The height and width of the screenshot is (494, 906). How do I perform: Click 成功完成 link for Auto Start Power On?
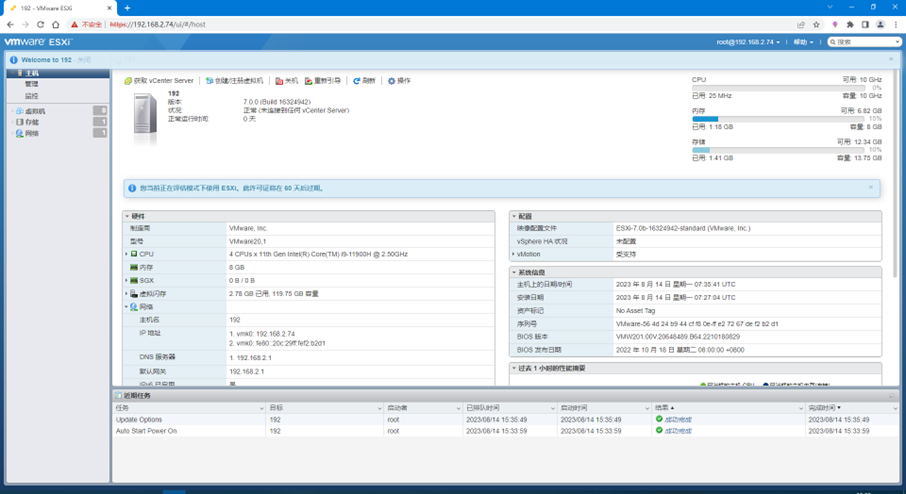pos(678,431)
